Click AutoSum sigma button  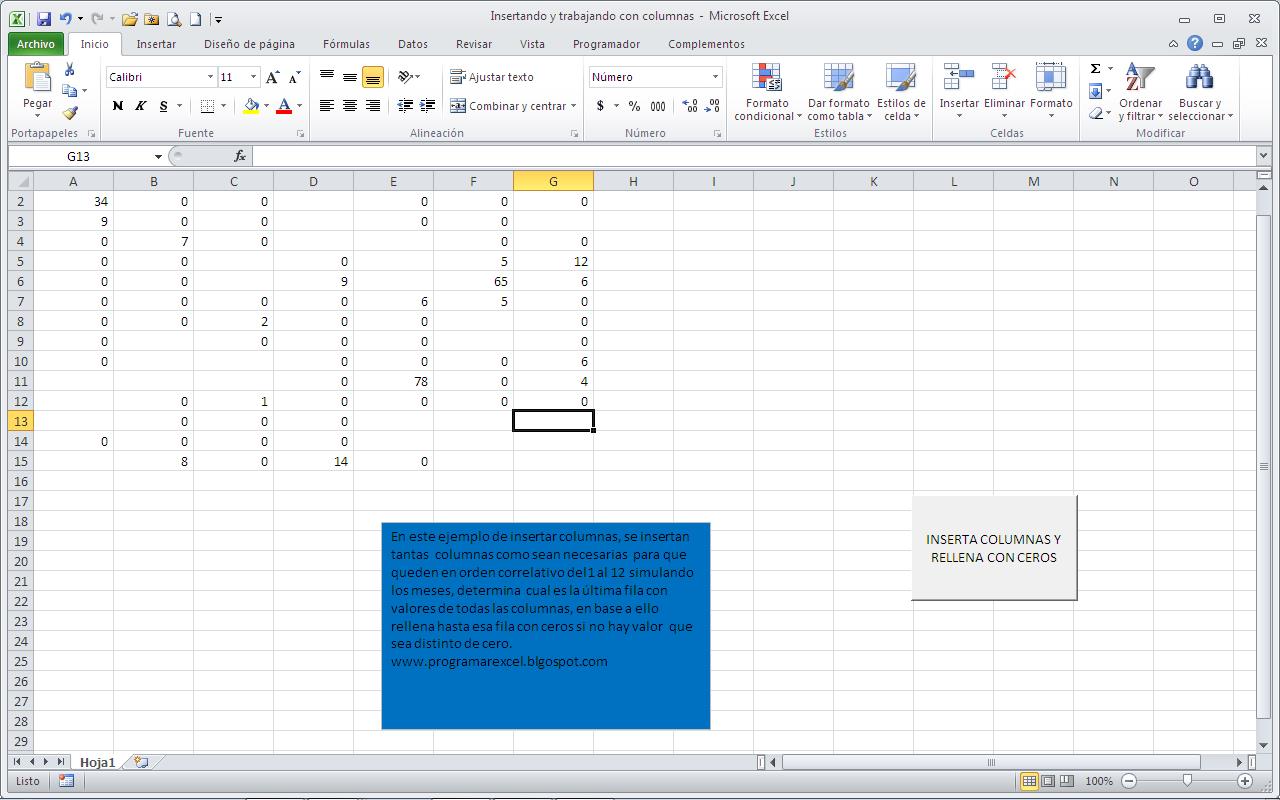point(1096,69)
